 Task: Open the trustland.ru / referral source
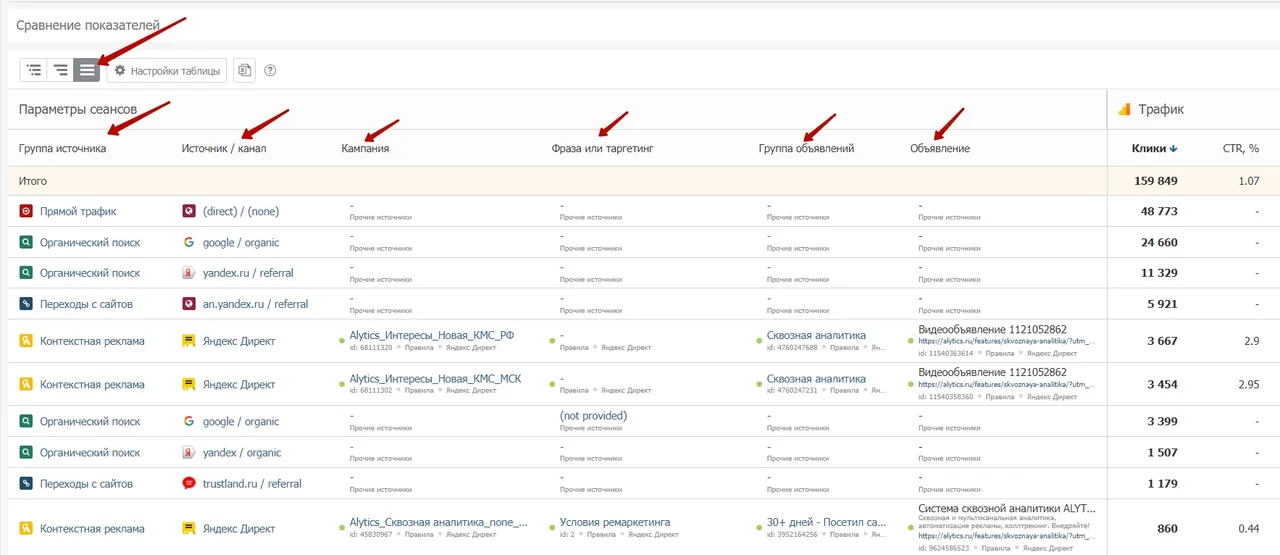252,483
